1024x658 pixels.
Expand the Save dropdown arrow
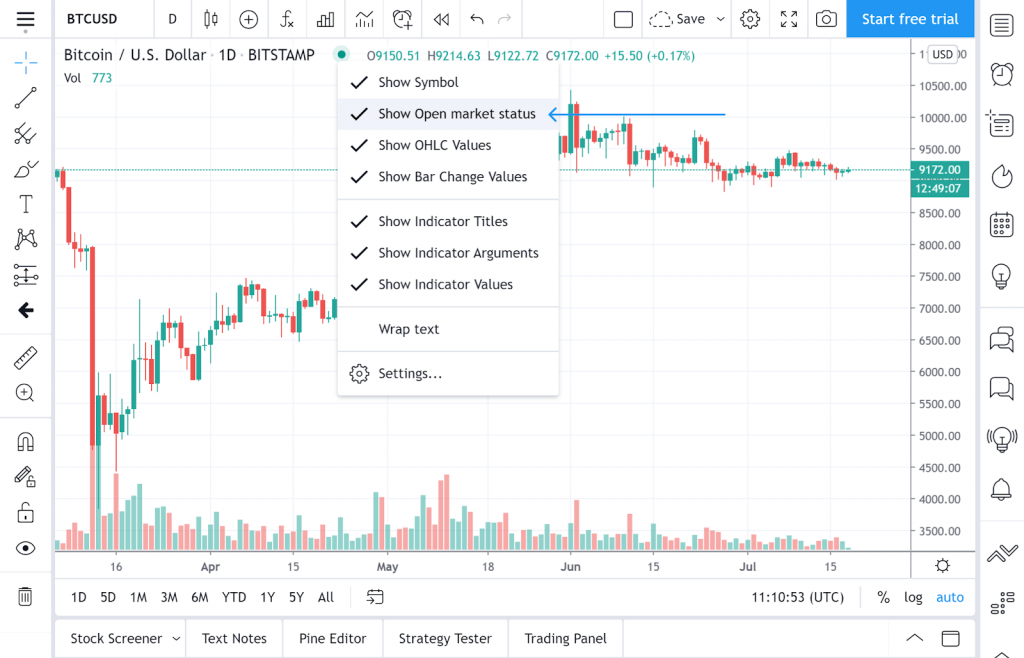tap(720, 19)
